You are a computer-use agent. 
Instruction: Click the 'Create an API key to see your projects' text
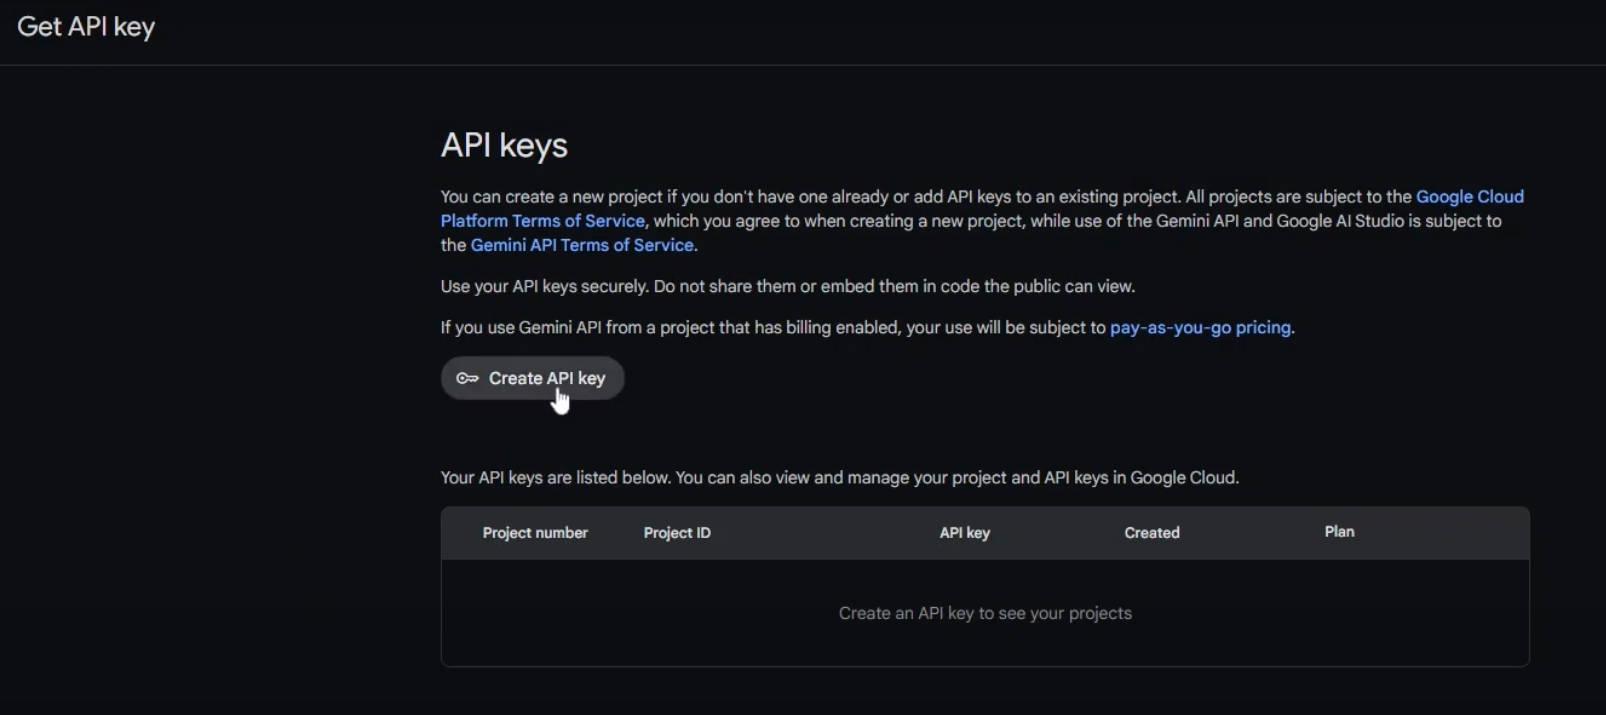985,613
